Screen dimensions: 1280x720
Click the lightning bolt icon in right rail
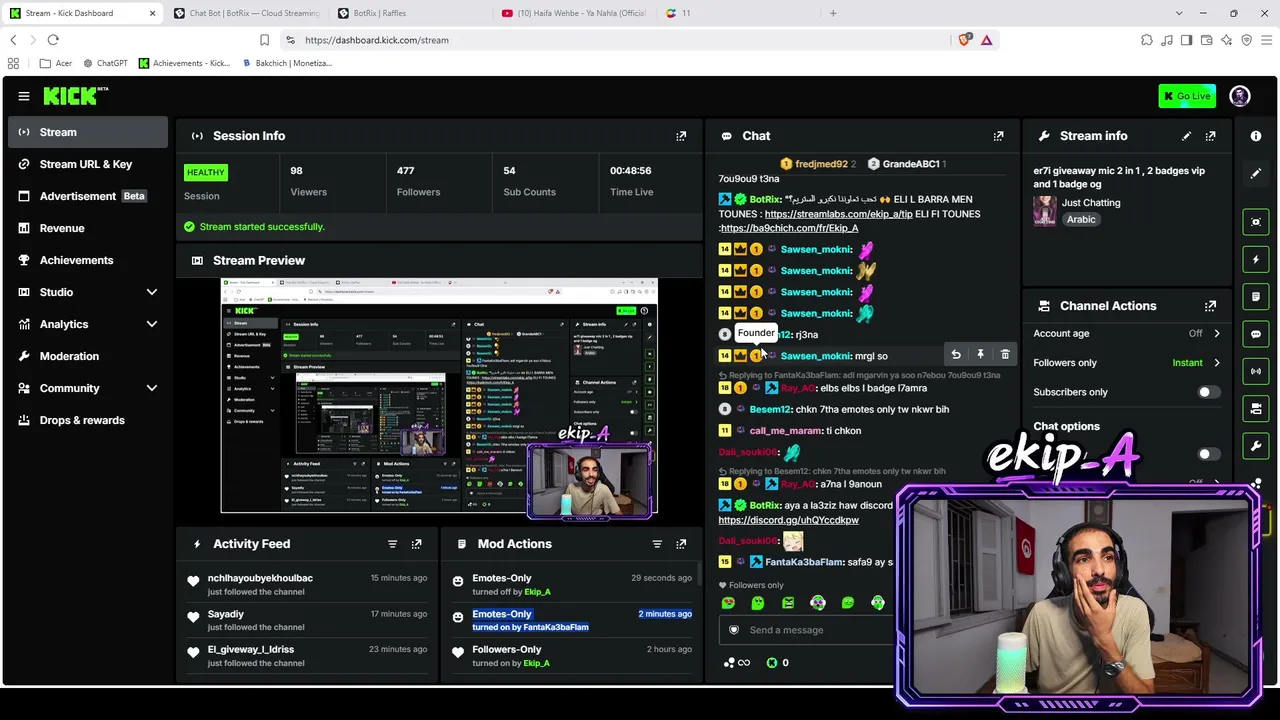pyautogui.click(x=1256, y=259)
